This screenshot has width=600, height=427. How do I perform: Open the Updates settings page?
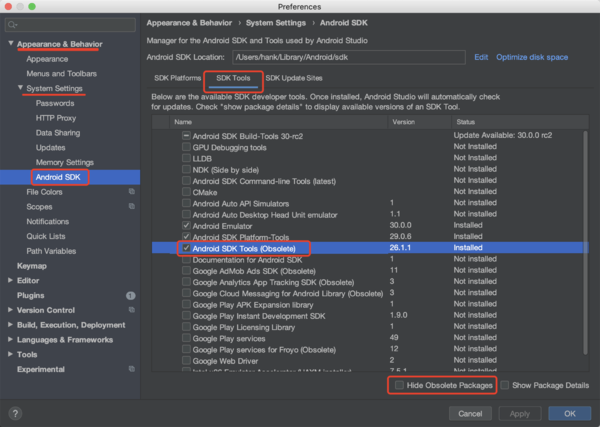point(51,148)
